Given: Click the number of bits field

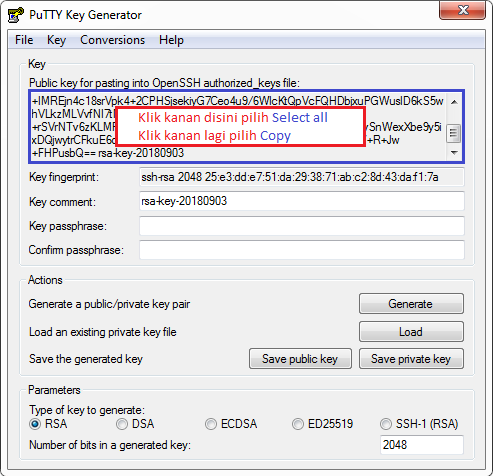Looking at the screenshot, I should [422, 445].
